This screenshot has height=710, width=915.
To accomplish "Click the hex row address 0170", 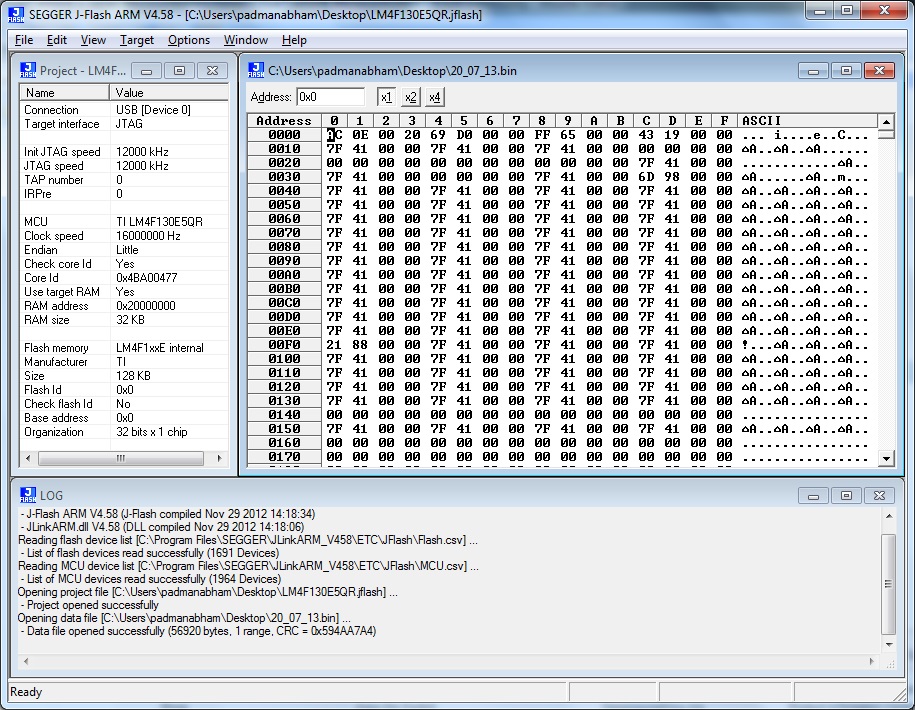I will coord(284,457).
